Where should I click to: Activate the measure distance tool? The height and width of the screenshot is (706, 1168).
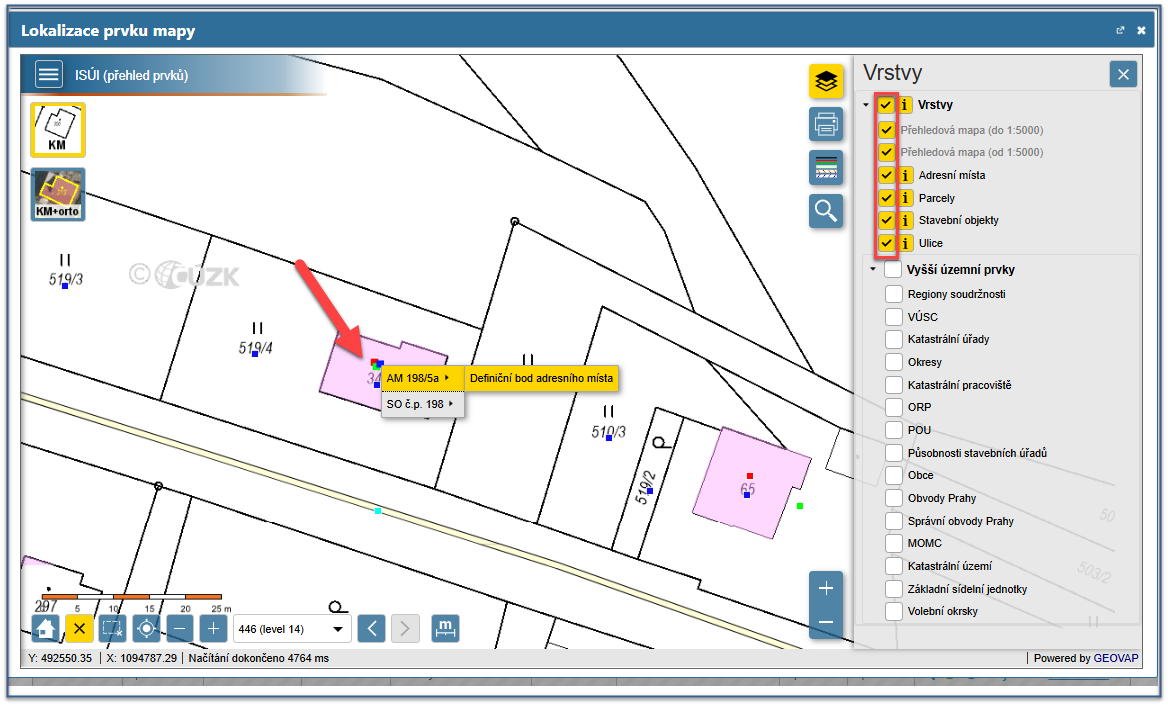click(445, 628)
